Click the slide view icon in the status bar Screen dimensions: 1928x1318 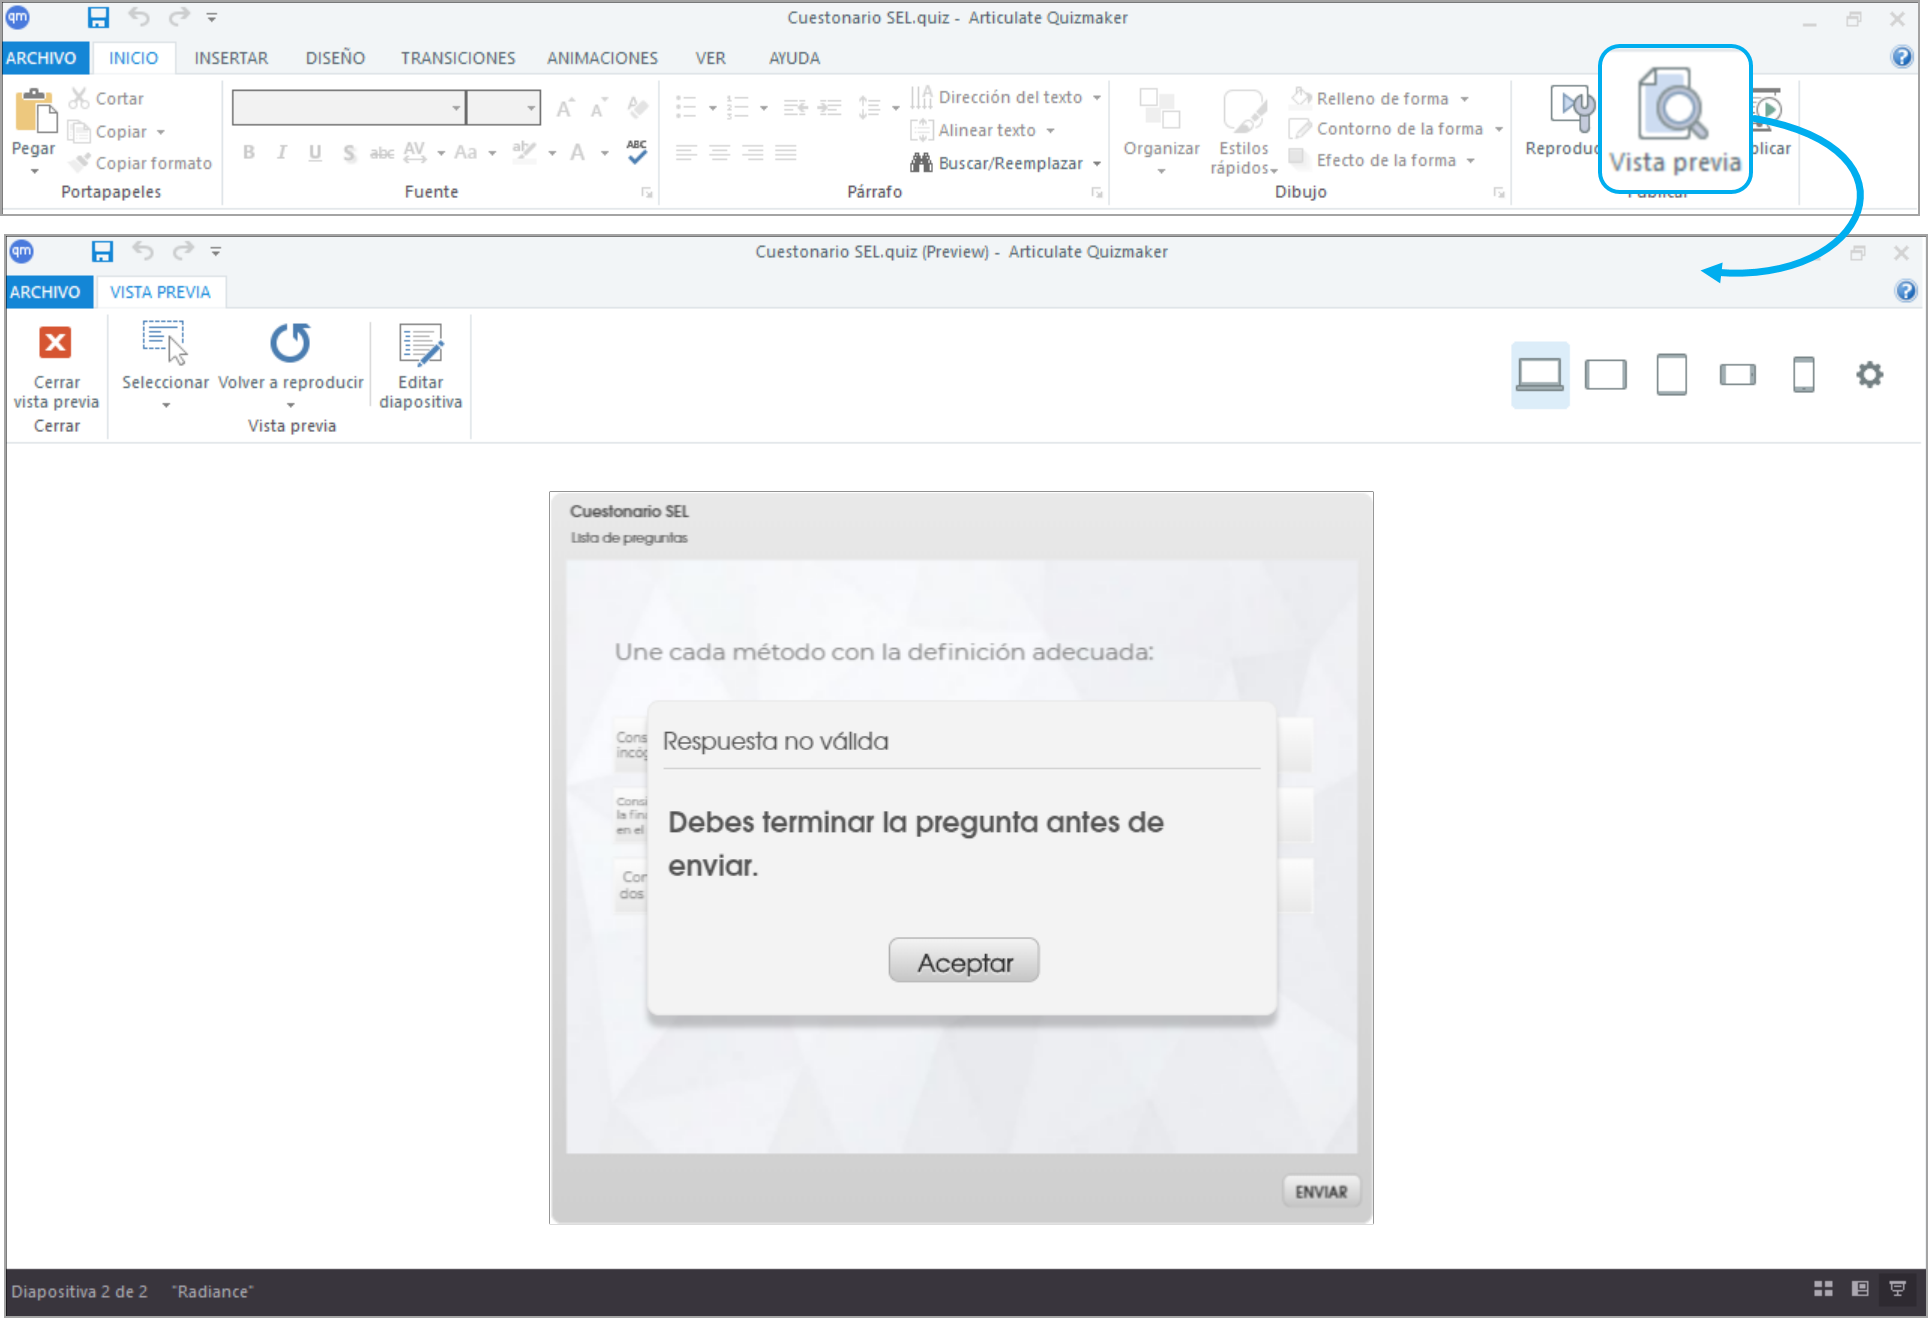pos(1860,1289)
